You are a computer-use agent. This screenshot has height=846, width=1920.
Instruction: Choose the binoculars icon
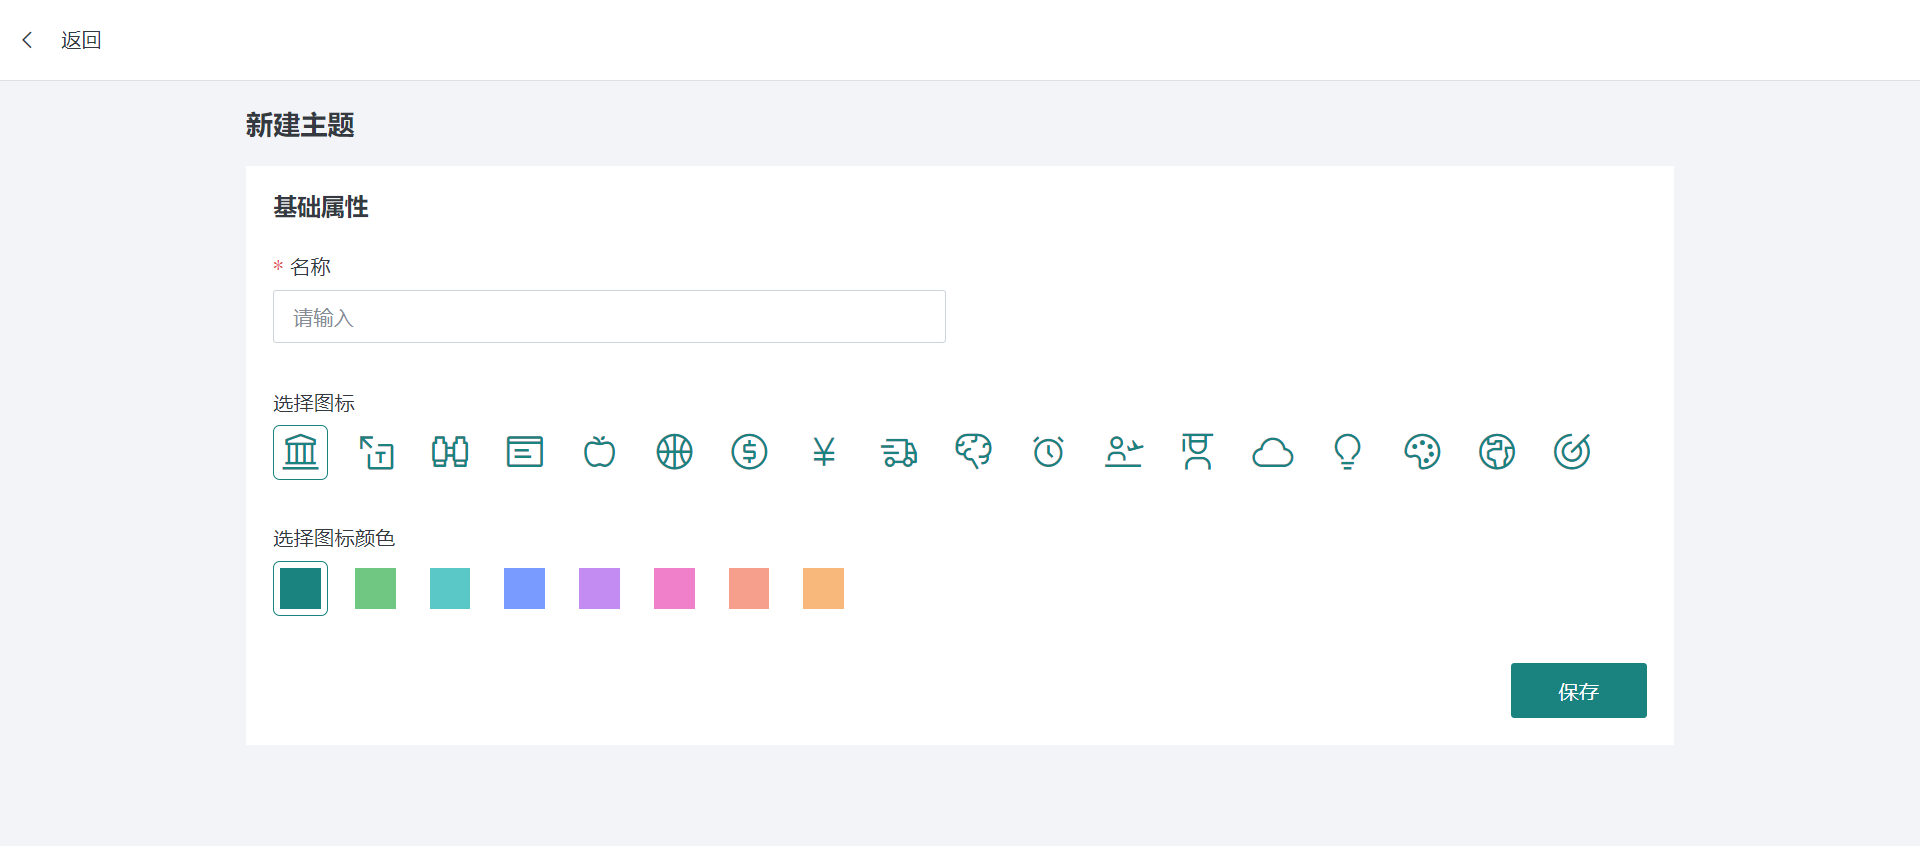tap(450, 452)
